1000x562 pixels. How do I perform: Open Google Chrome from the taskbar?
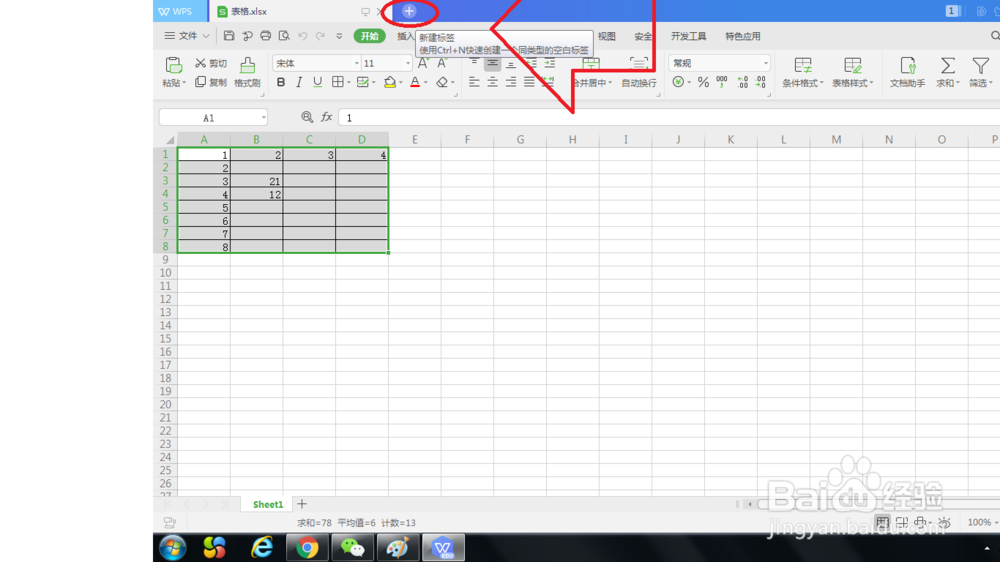click(x=307, y=547)
